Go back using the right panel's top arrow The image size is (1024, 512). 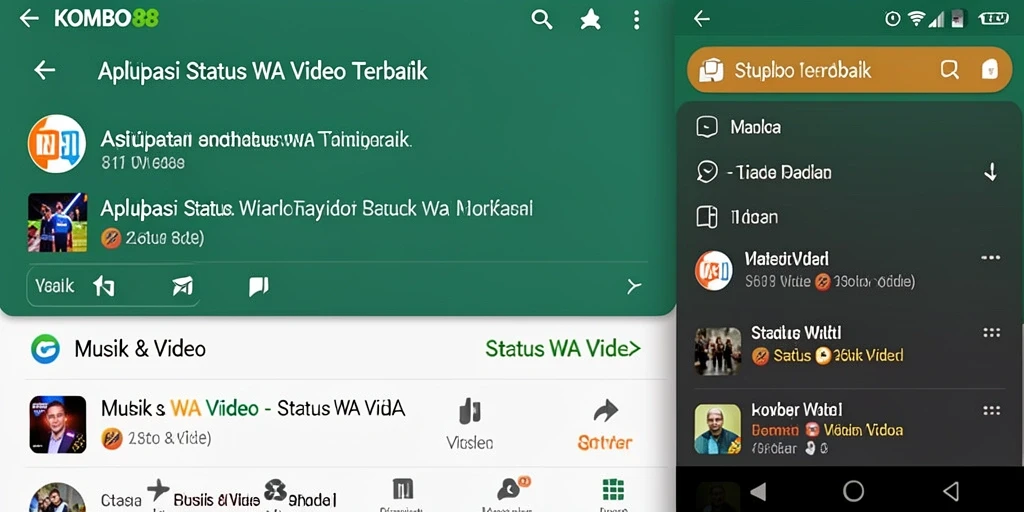click(x=702, y=19)
